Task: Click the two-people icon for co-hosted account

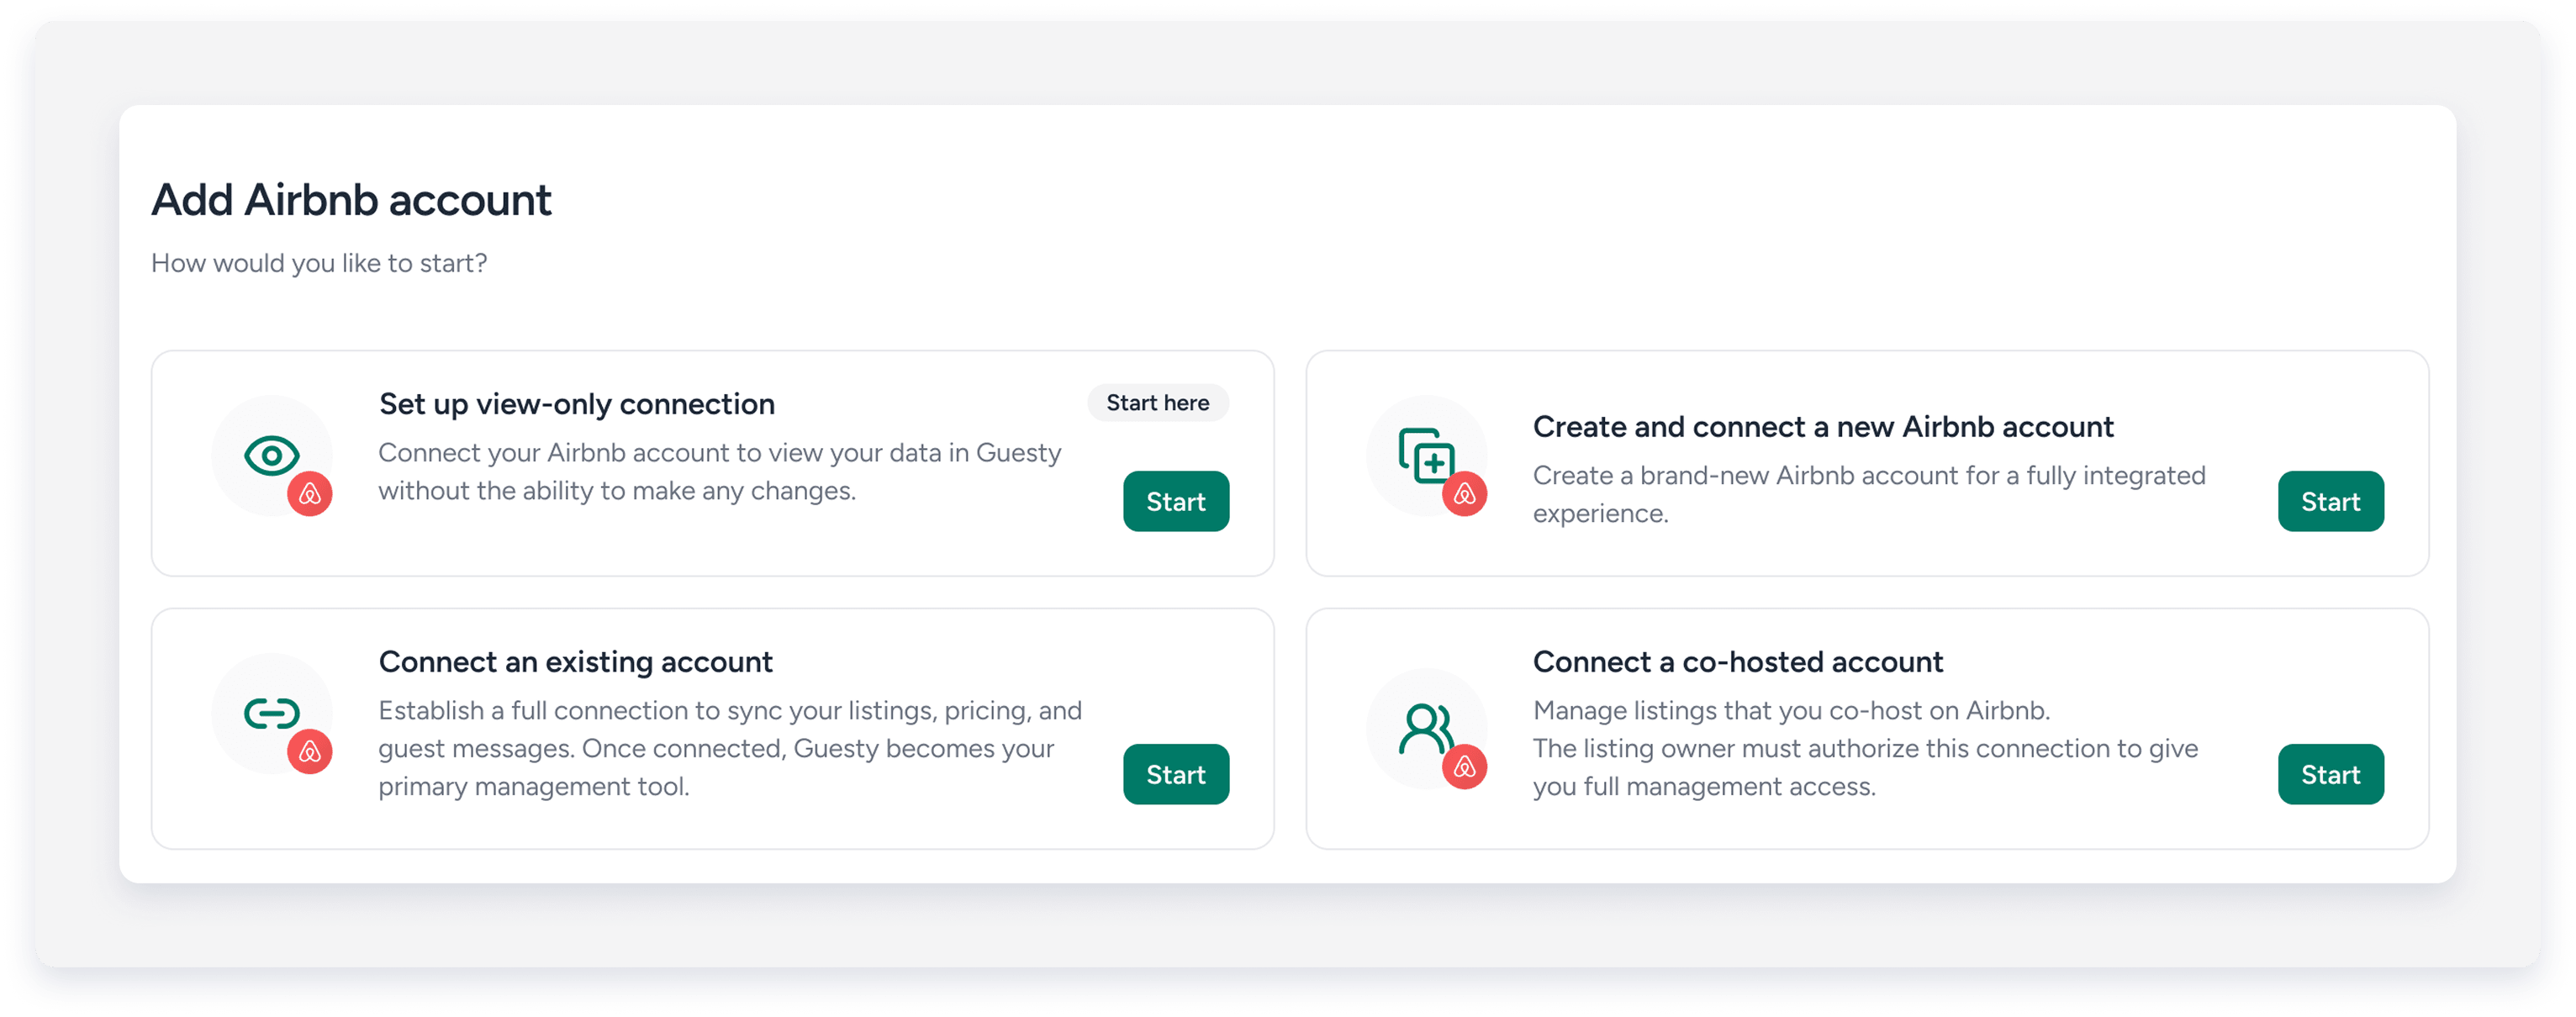Action: (1424, 728)
